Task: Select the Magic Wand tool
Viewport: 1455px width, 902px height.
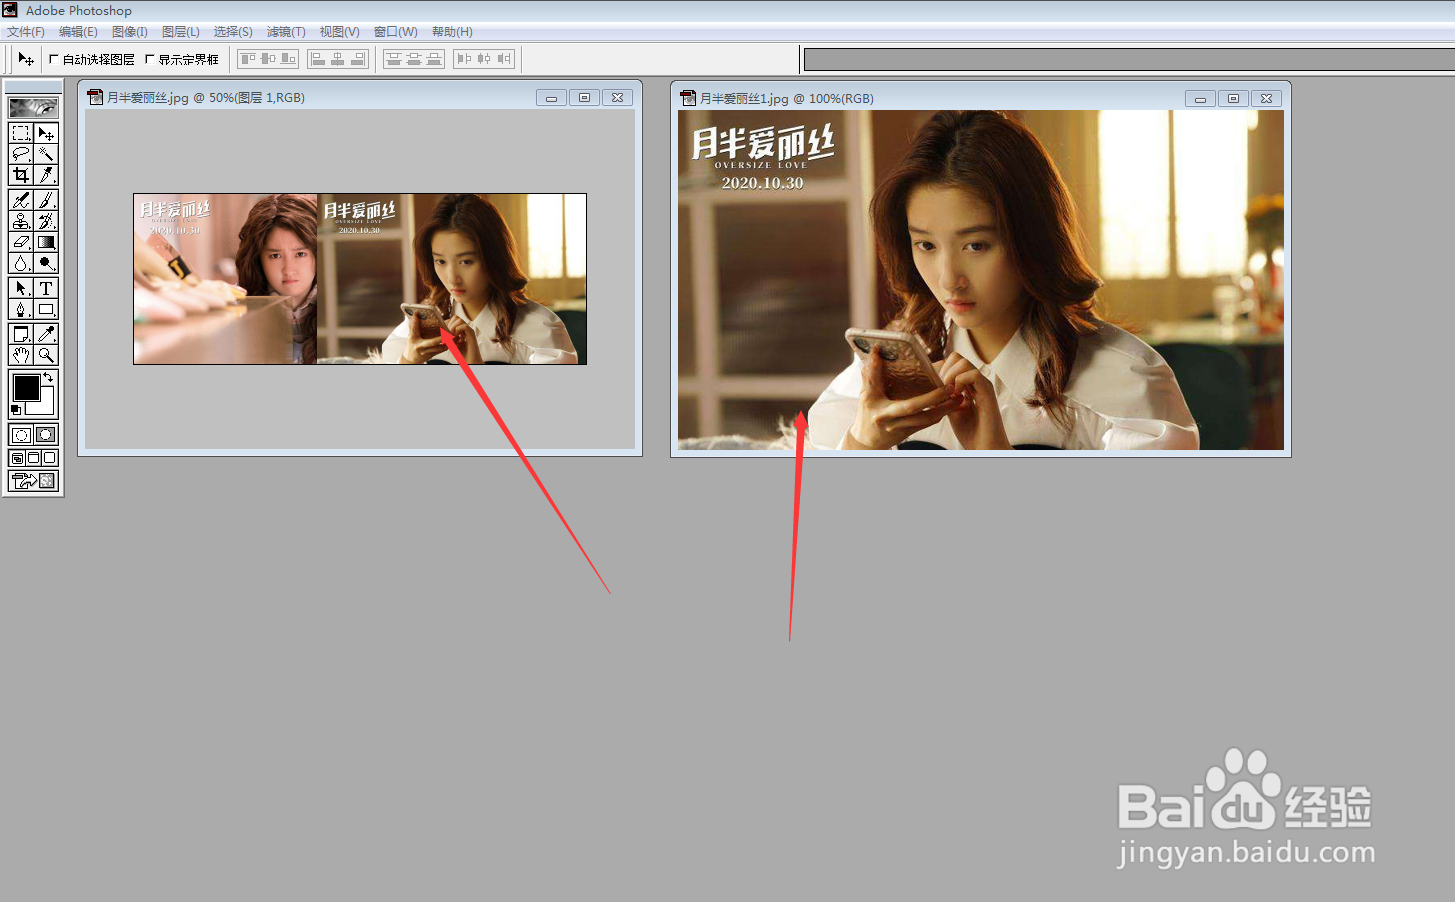Action: (46, 154)
